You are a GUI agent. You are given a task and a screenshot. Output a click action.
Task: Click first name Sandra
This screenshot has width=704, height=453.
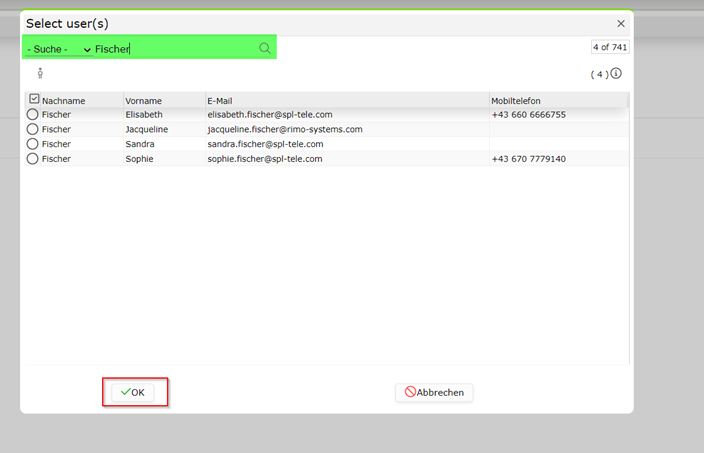[x=140, y=144]
